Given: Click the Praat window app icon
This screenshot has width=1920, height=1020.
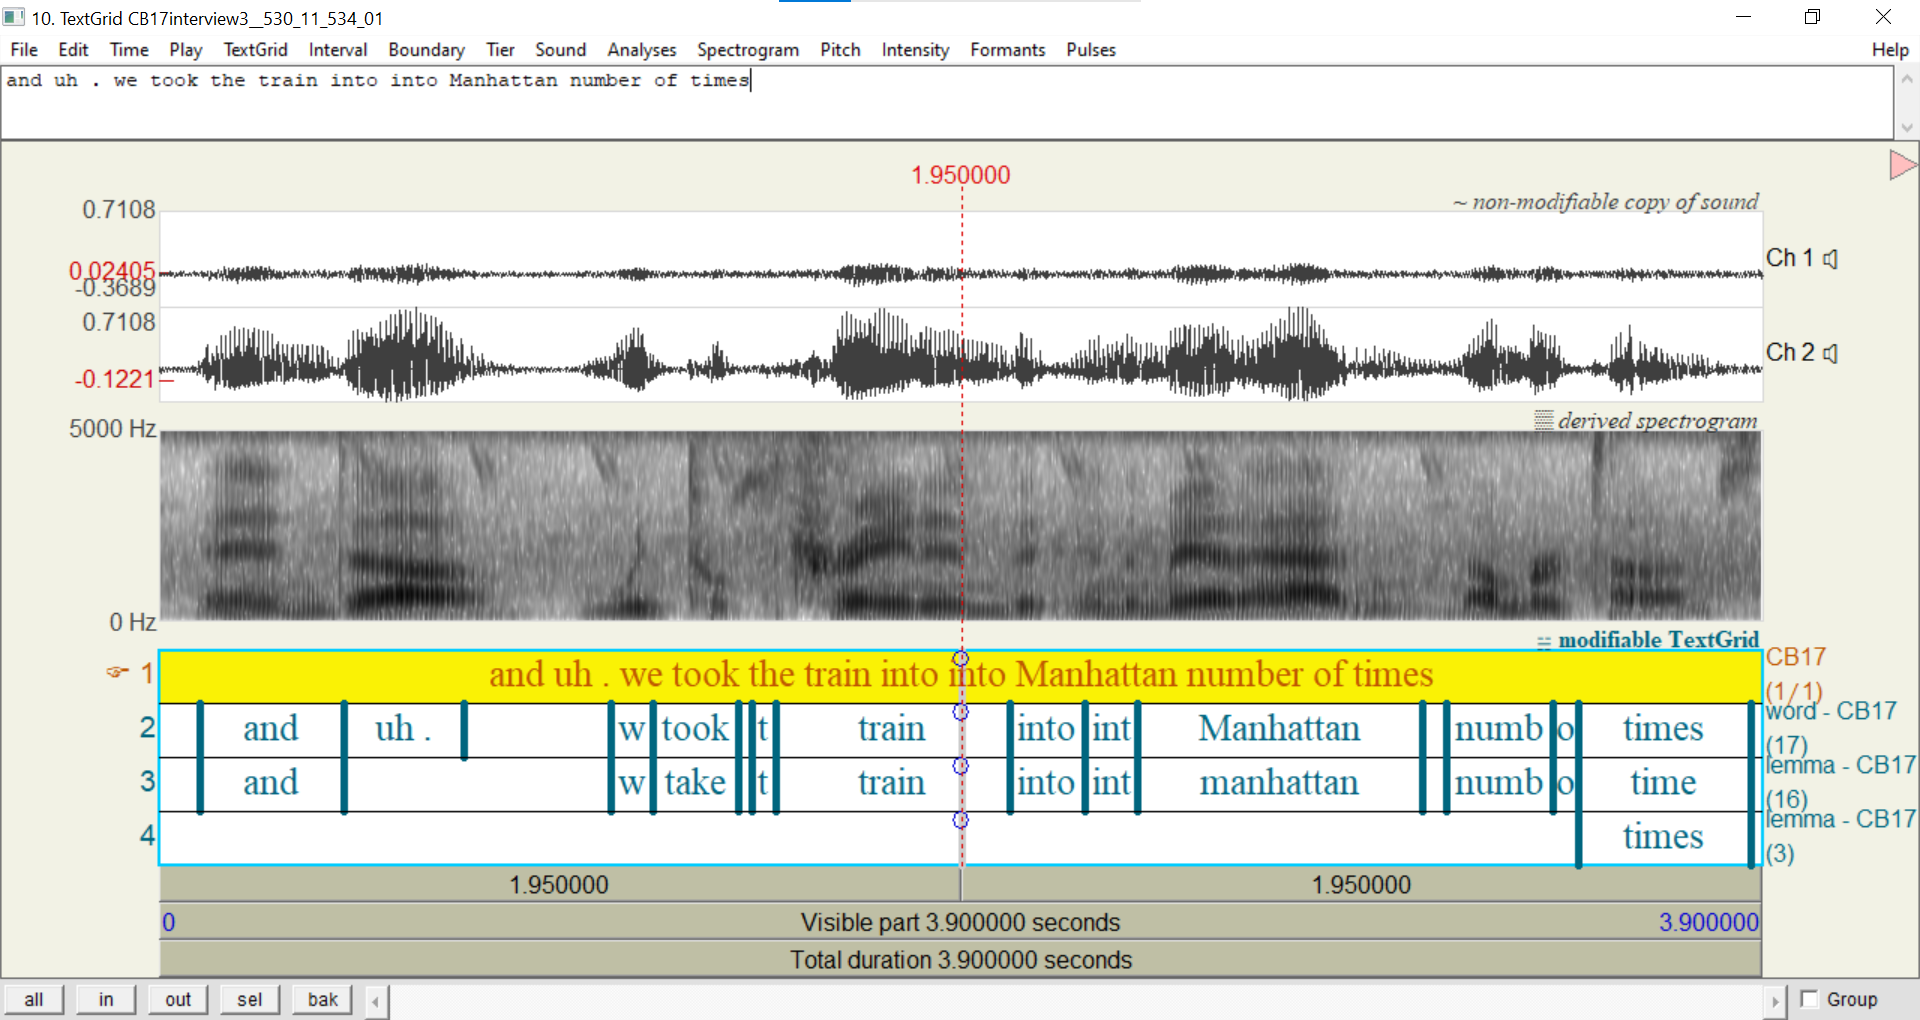Looking at the screenshot, I should click(x=14, y=17).
